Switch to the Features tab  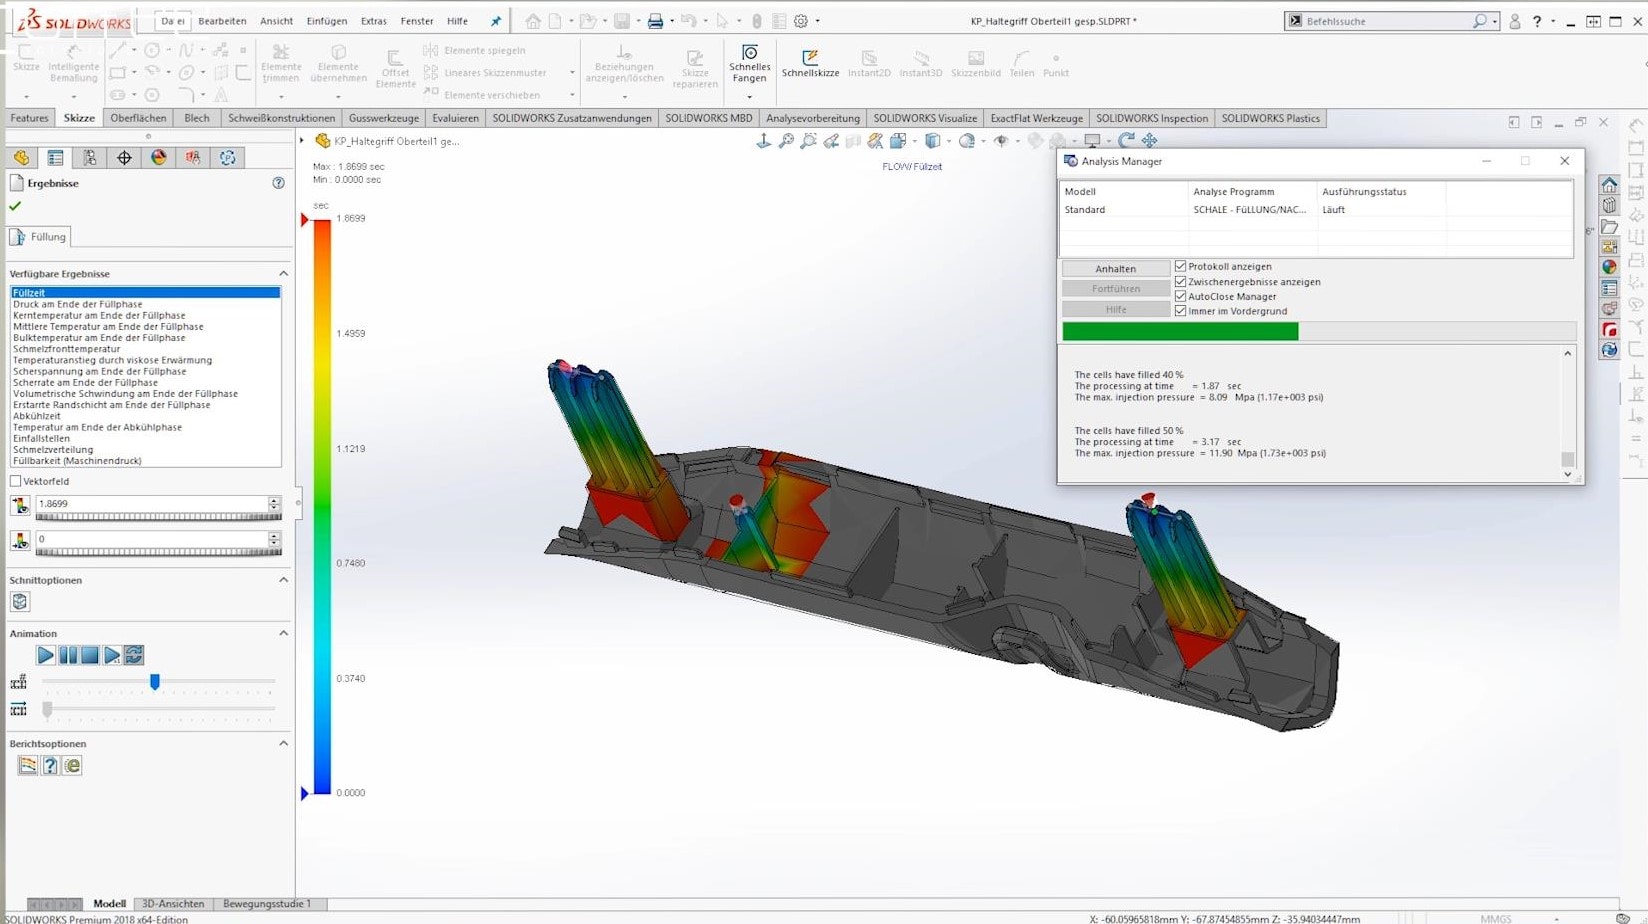pyautogui.click(x=29, y=118)
